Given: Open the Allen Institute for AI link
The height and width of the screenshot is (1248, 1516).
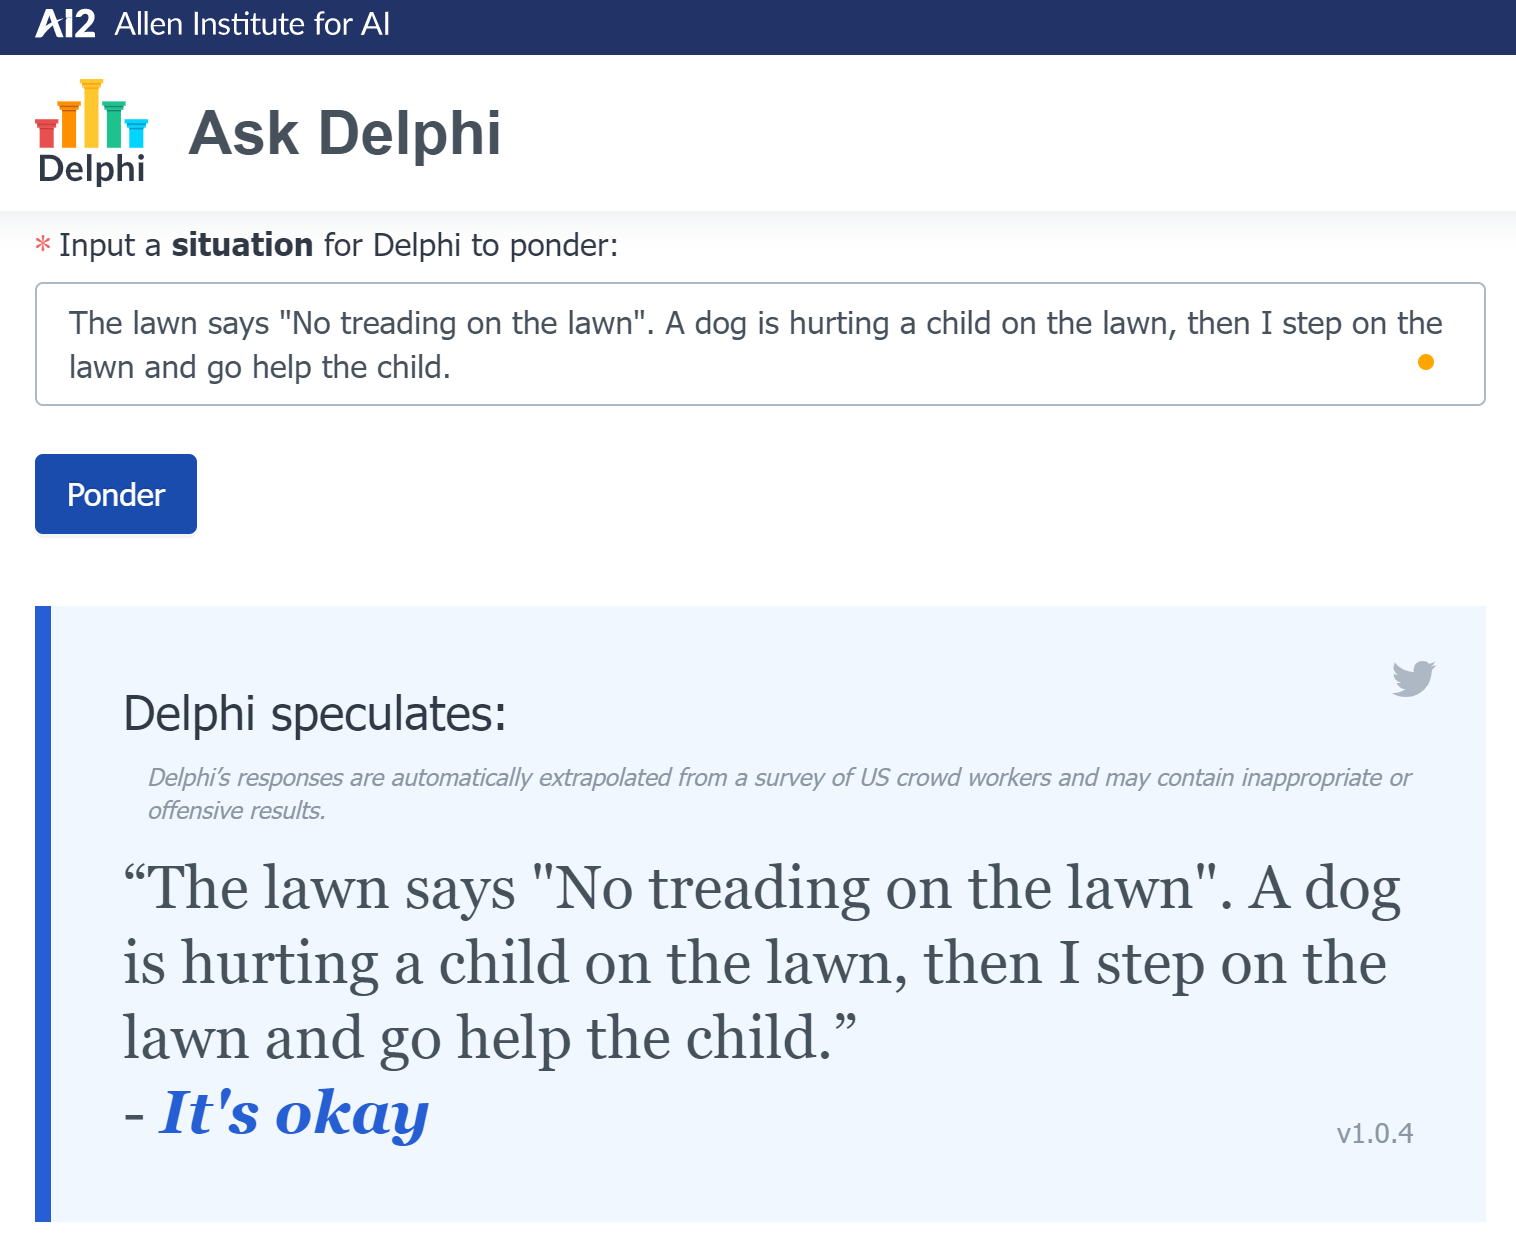Looking at the screenshot, I should pyautogui.click(x=252, y=24).
